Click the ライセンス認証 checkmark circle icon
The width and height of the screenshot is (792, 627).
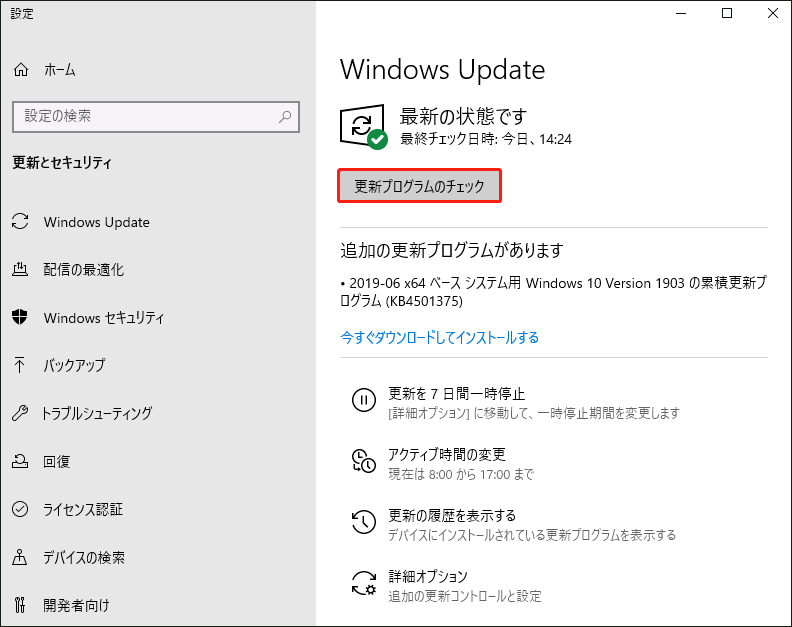point(20,509)
